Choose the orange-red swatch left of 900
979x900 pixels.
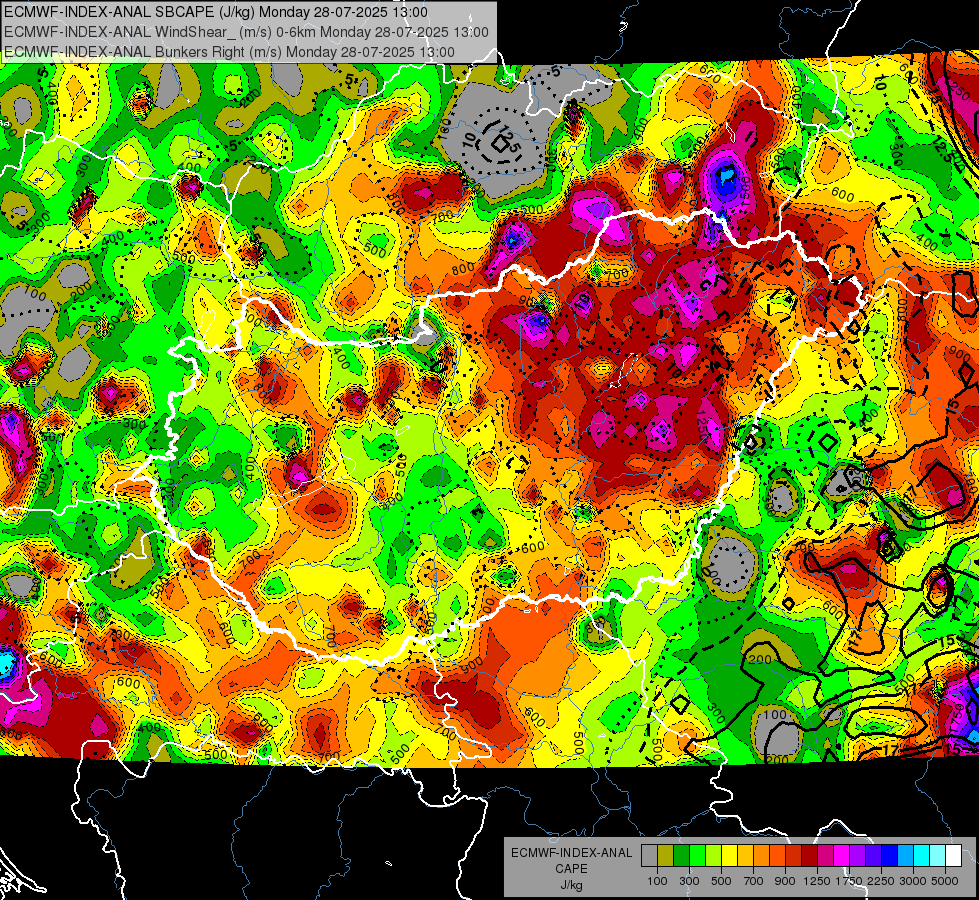pos(777,856)
